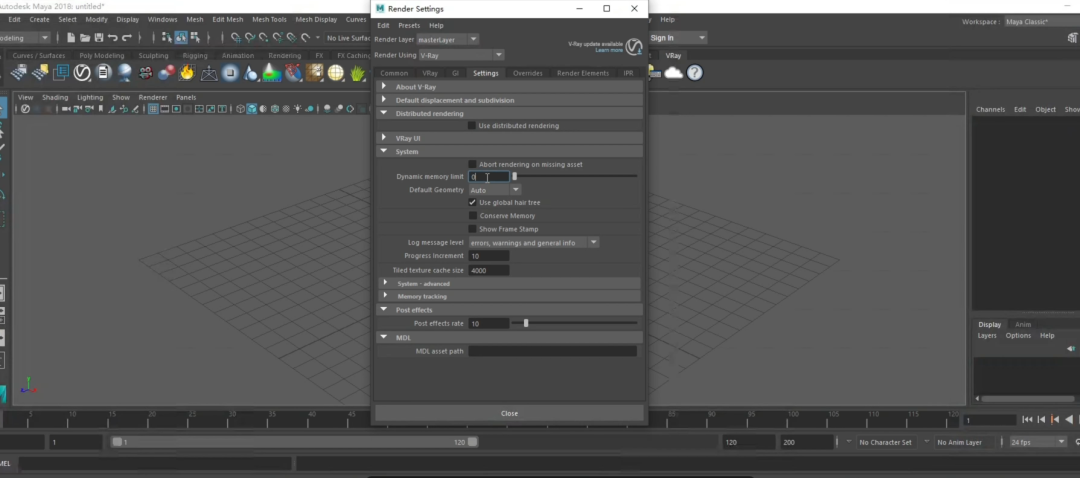
Task: Switch to the Anim layer tab
Action: [1023, 324]
